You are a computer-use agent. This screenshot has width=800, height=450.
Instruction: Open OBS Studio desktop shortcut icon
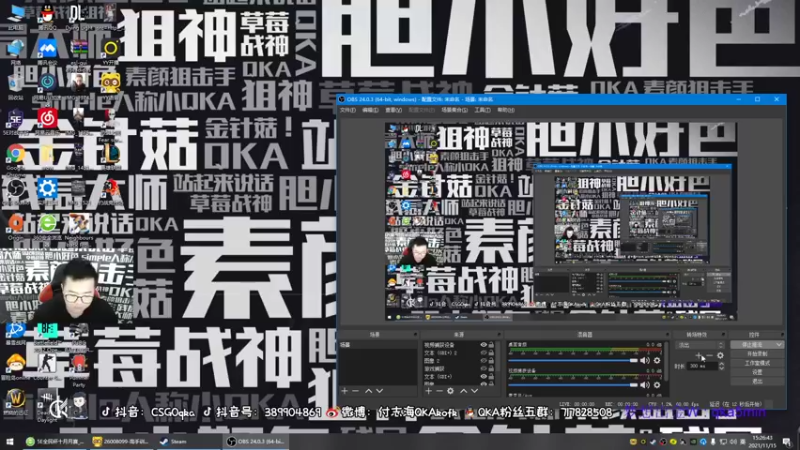coord(16,192)
